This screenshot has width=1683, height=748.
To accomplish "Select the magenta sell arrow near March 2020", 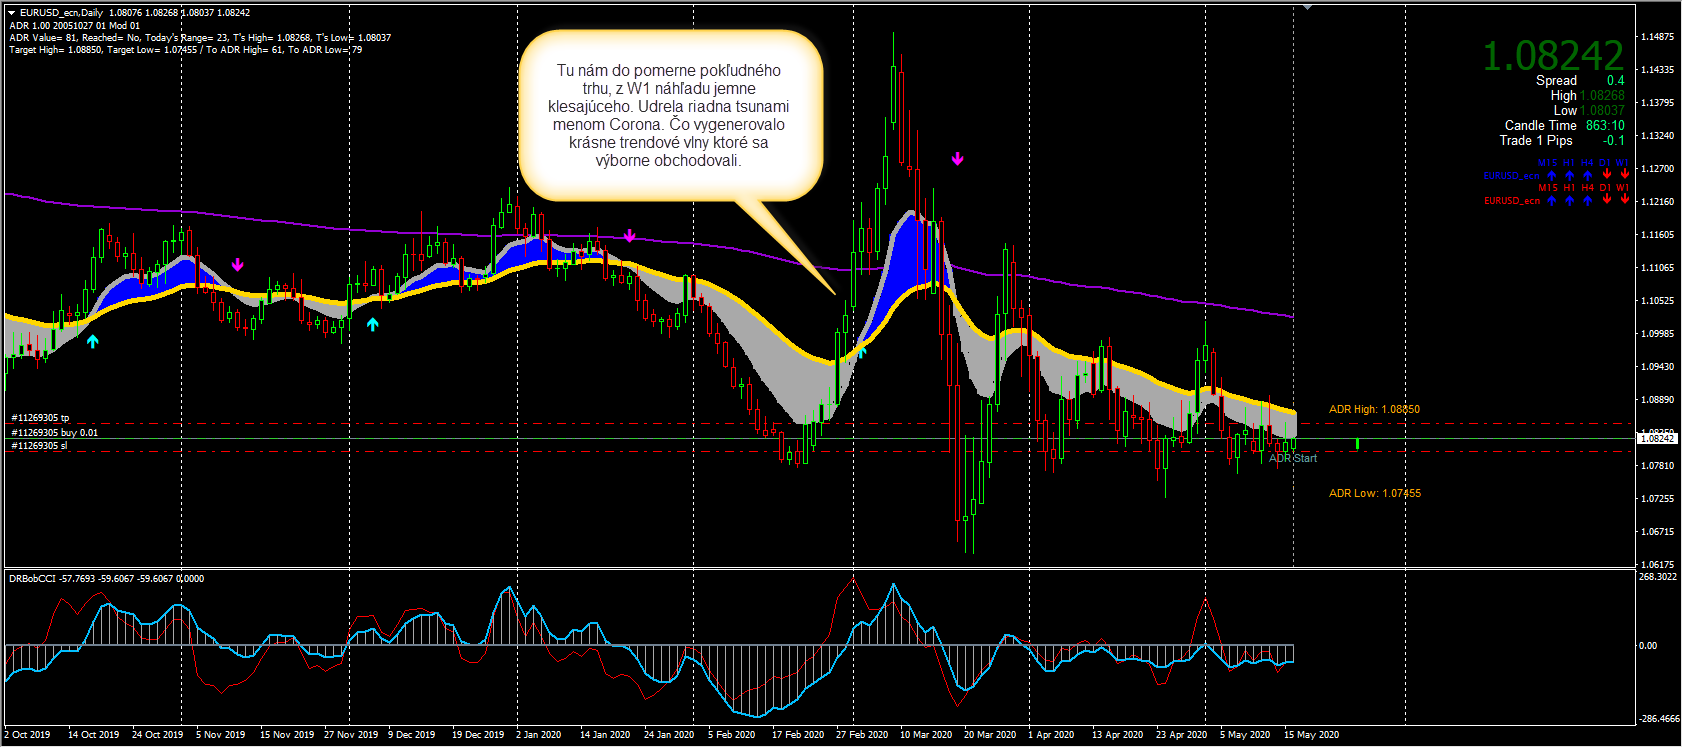I will 957,159.
